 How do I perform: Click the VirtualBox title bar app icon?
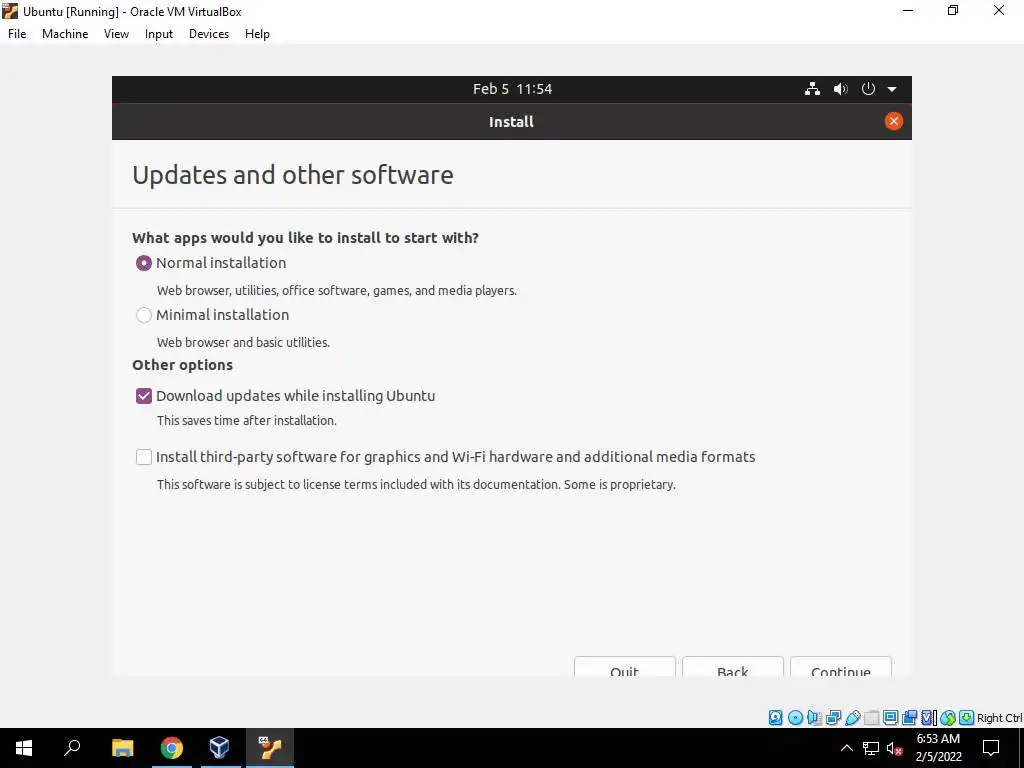click(x=10, y=11)
